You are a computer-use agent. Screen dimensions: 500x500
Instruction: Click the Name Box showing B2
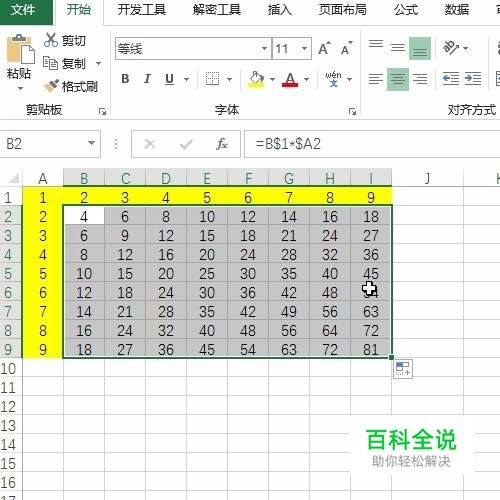pyautogui.click(x=50, y=144)
